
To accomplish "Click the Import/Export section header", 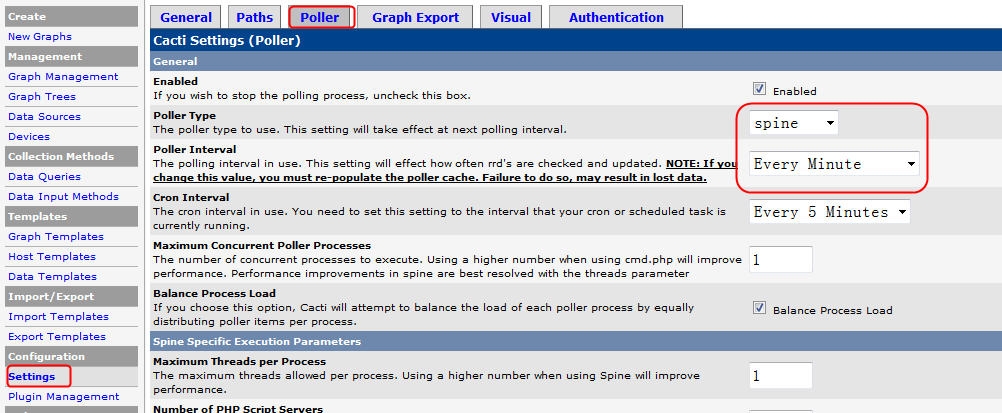I will pos(72,296).
